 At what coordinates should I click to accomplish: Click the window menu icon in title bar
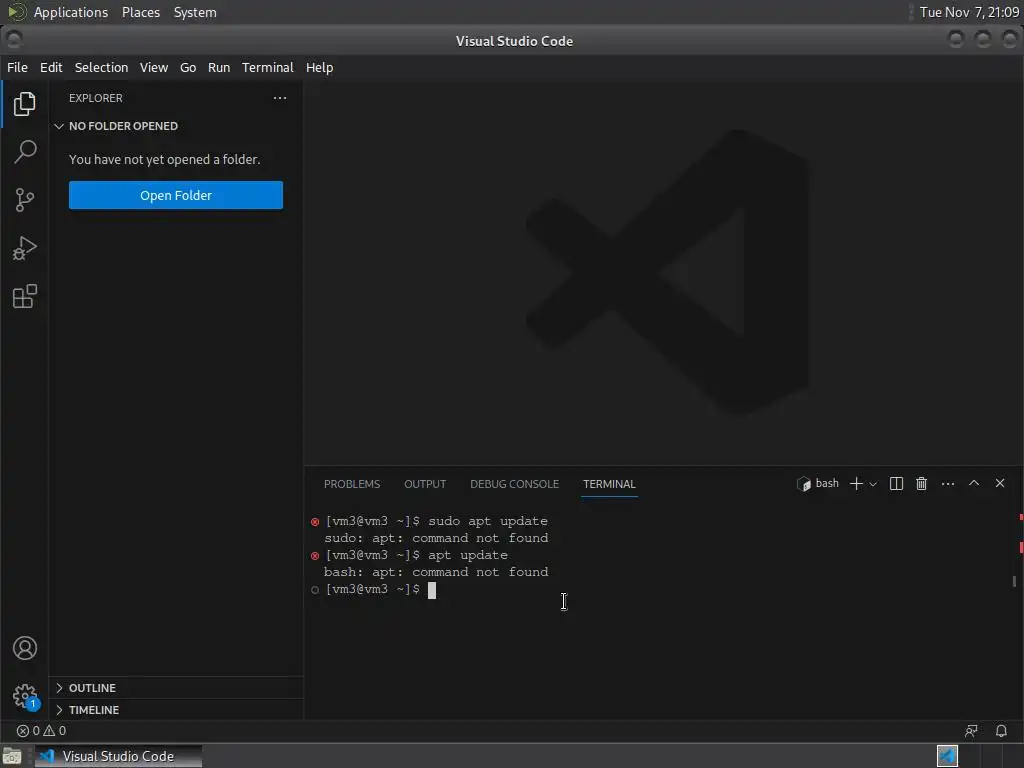point(13,40)
